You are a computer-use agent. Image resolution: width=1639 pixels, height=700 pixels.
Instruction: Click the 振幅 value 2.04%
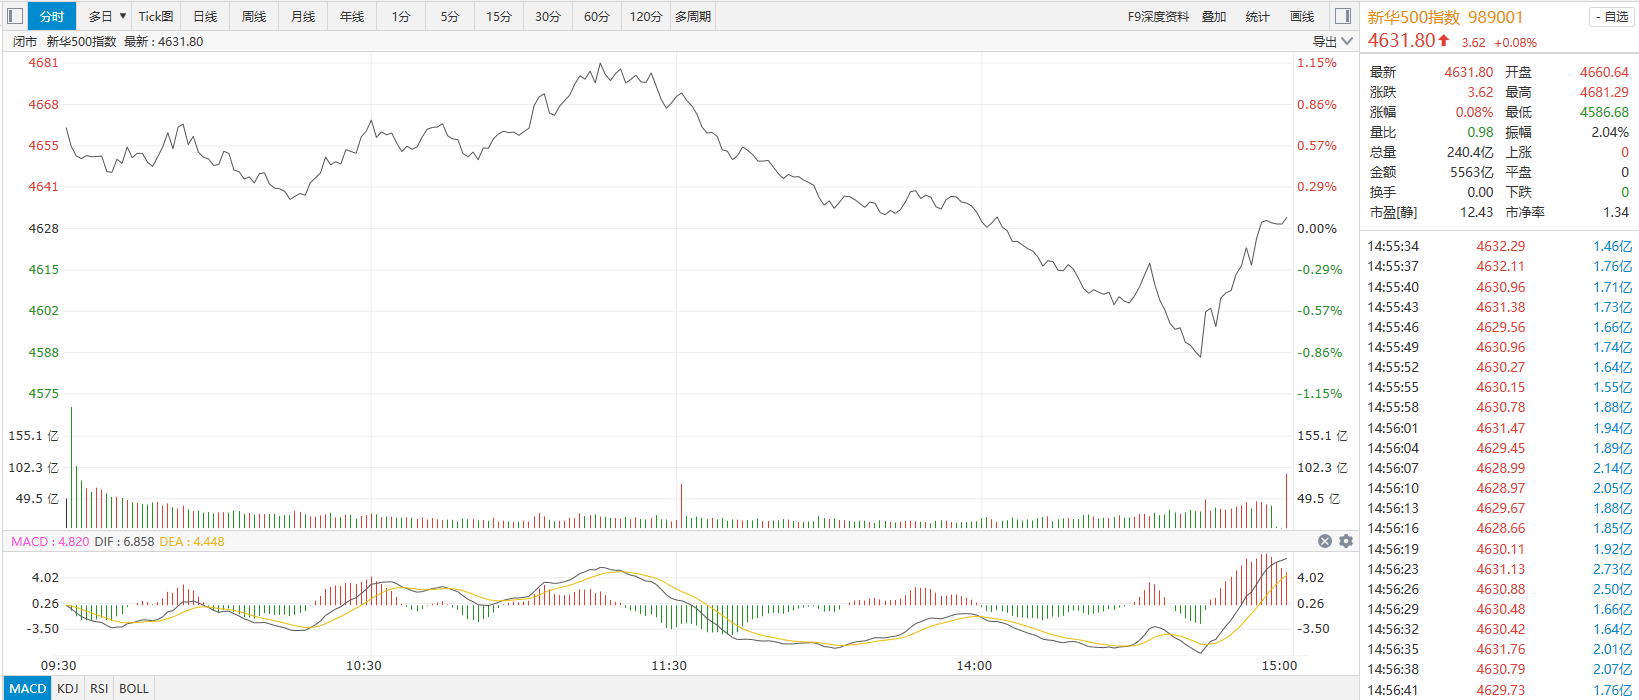1610,132
